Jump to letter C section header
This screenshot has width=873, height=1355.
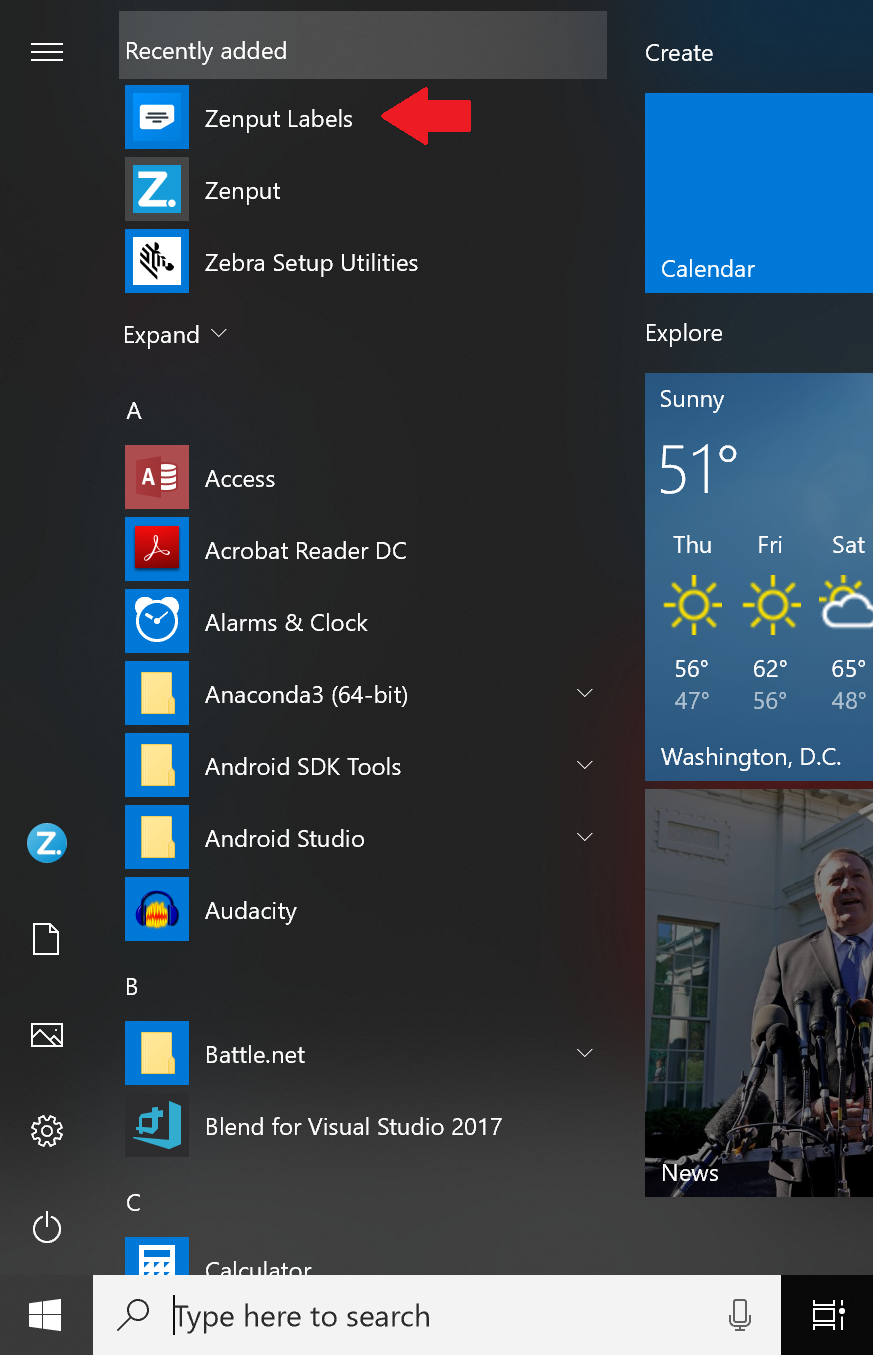click(x=133, y=1203)
